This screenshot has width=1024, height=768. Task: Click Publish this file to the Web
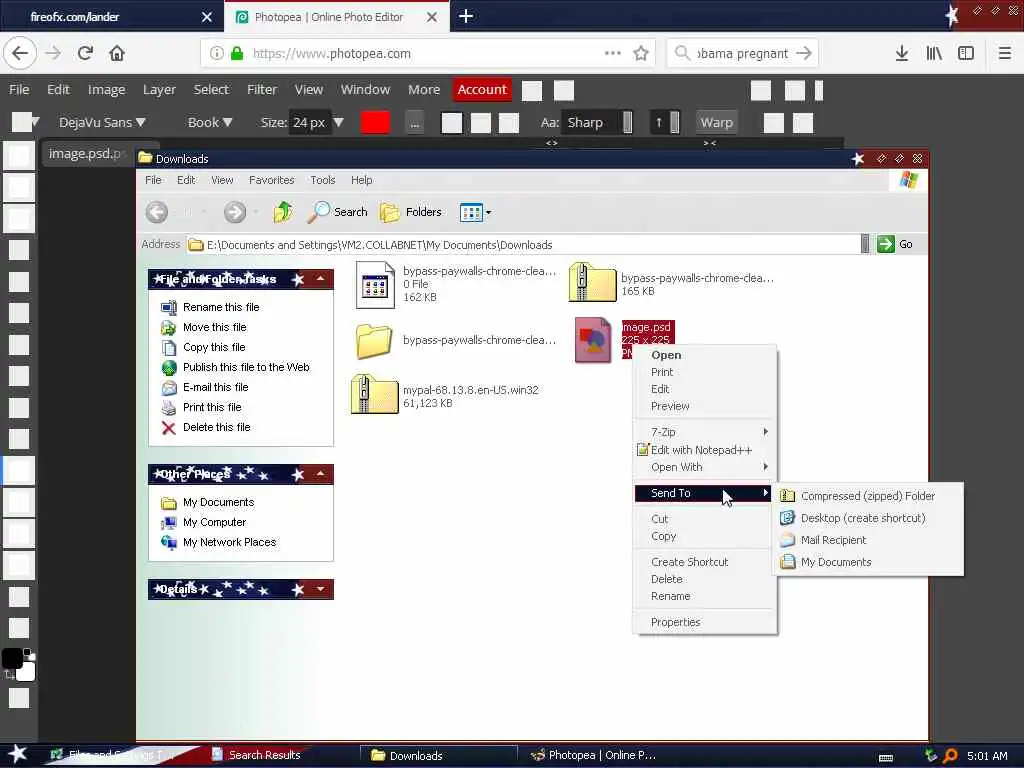pyautogui.click(x=246, y=367)
